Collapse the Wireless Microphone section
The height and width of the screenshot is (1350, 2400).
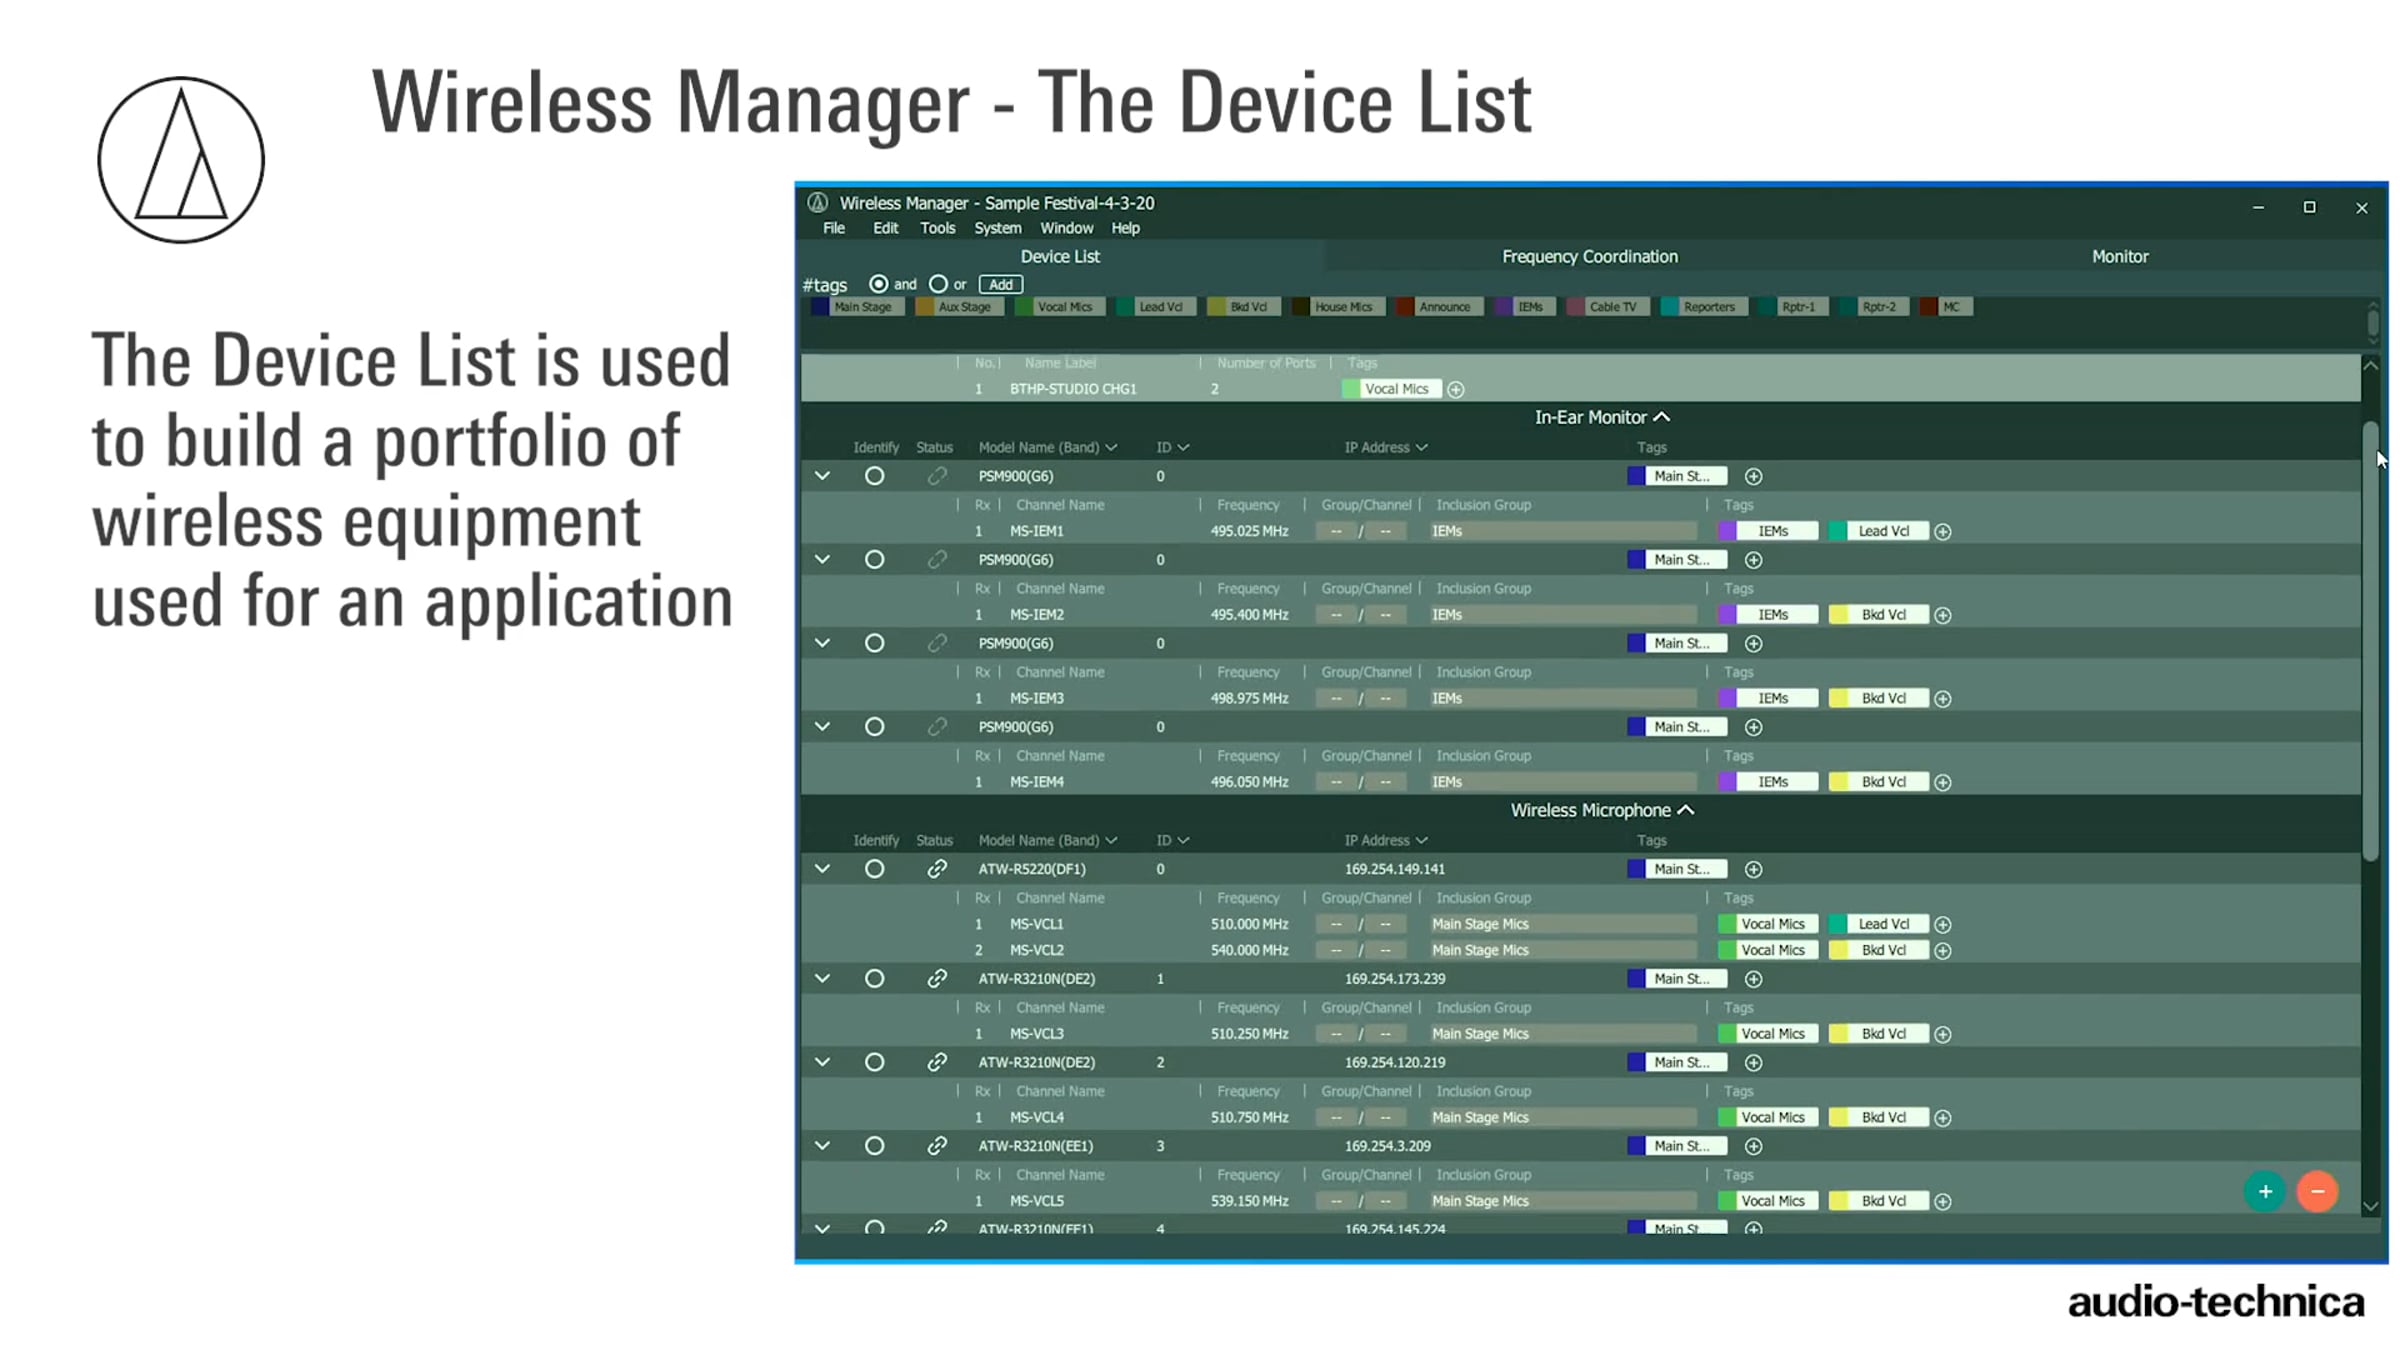coord(1686,810)
